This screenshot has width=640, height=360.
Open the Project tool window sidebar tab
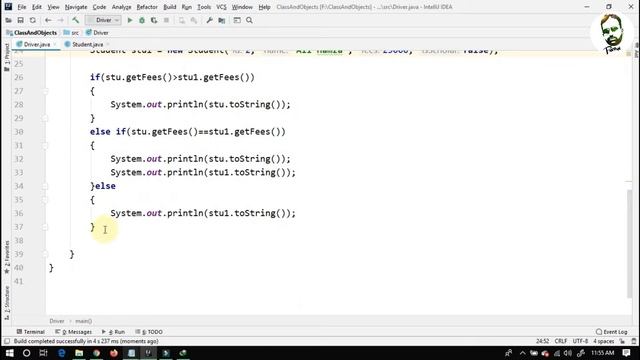tap(7, 57)
